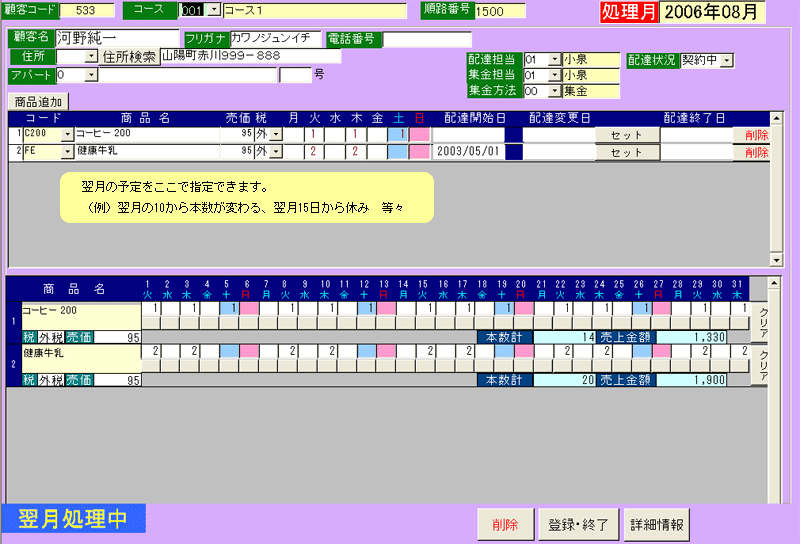Image resolution: width=800 pixels, height=544 pixels.
Task: Click the 電話番号 input field
Action: coord(427,39)
